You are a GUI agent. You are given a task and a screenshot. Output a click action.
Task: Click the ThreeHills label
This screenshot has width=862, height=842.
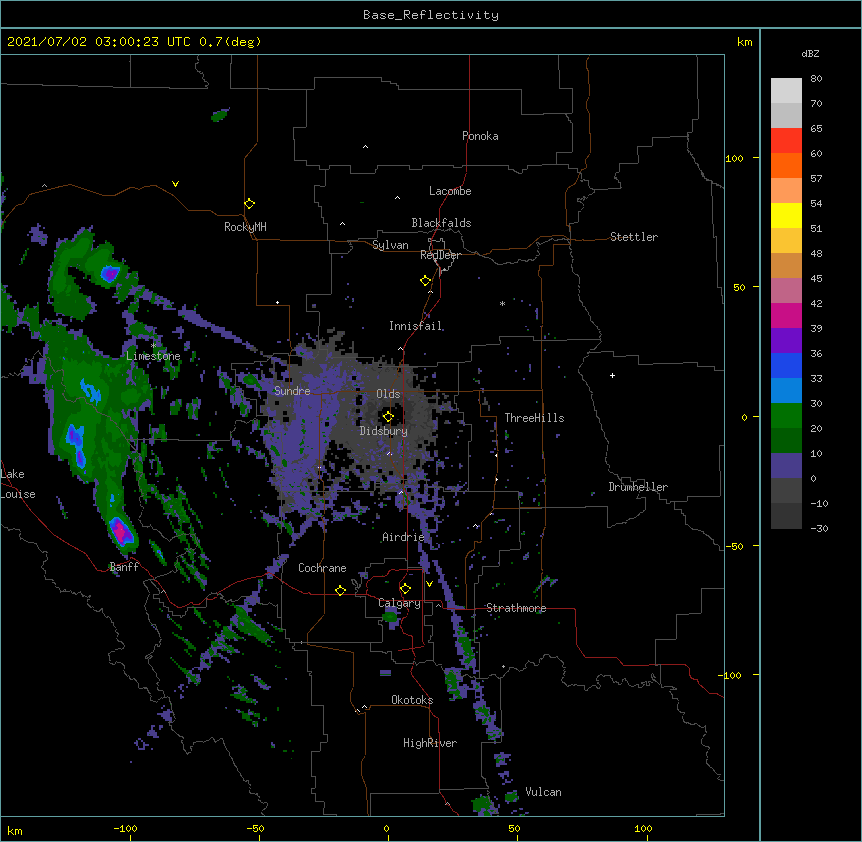tap(534, 418)
